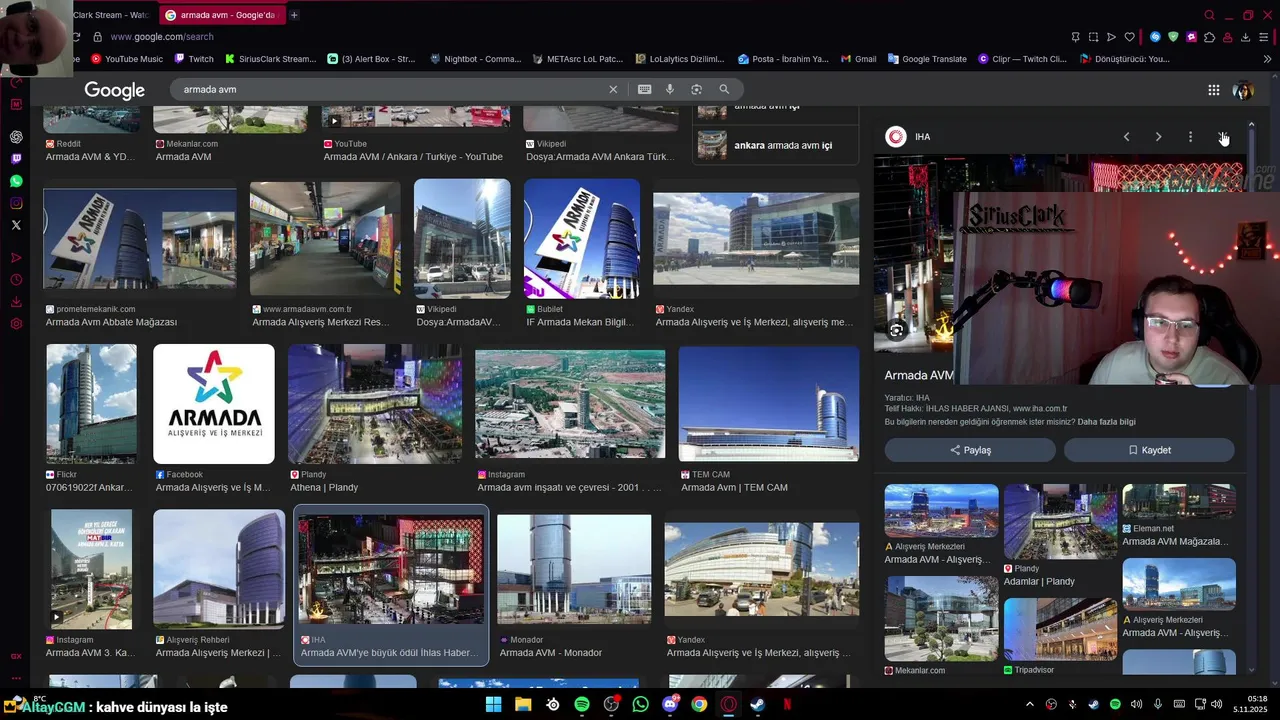
Task: Open browser downloads toolbar icon
Action: (1246, 37)
